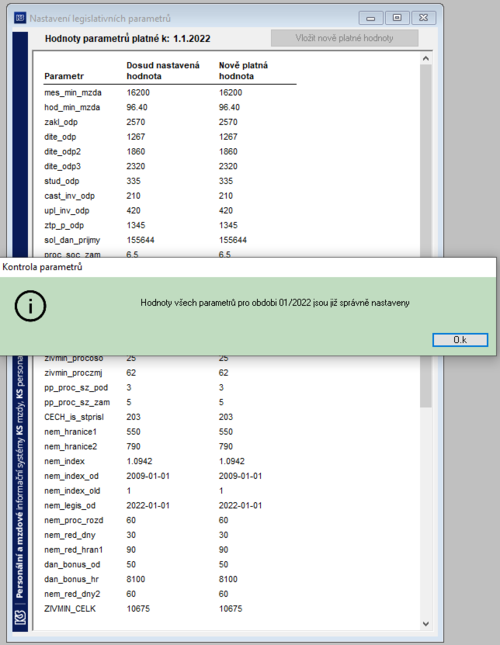Minimize the Nastavení legislativních parametrů window
This screenshot has width=500, height=645.
click(x=370, y=18)
